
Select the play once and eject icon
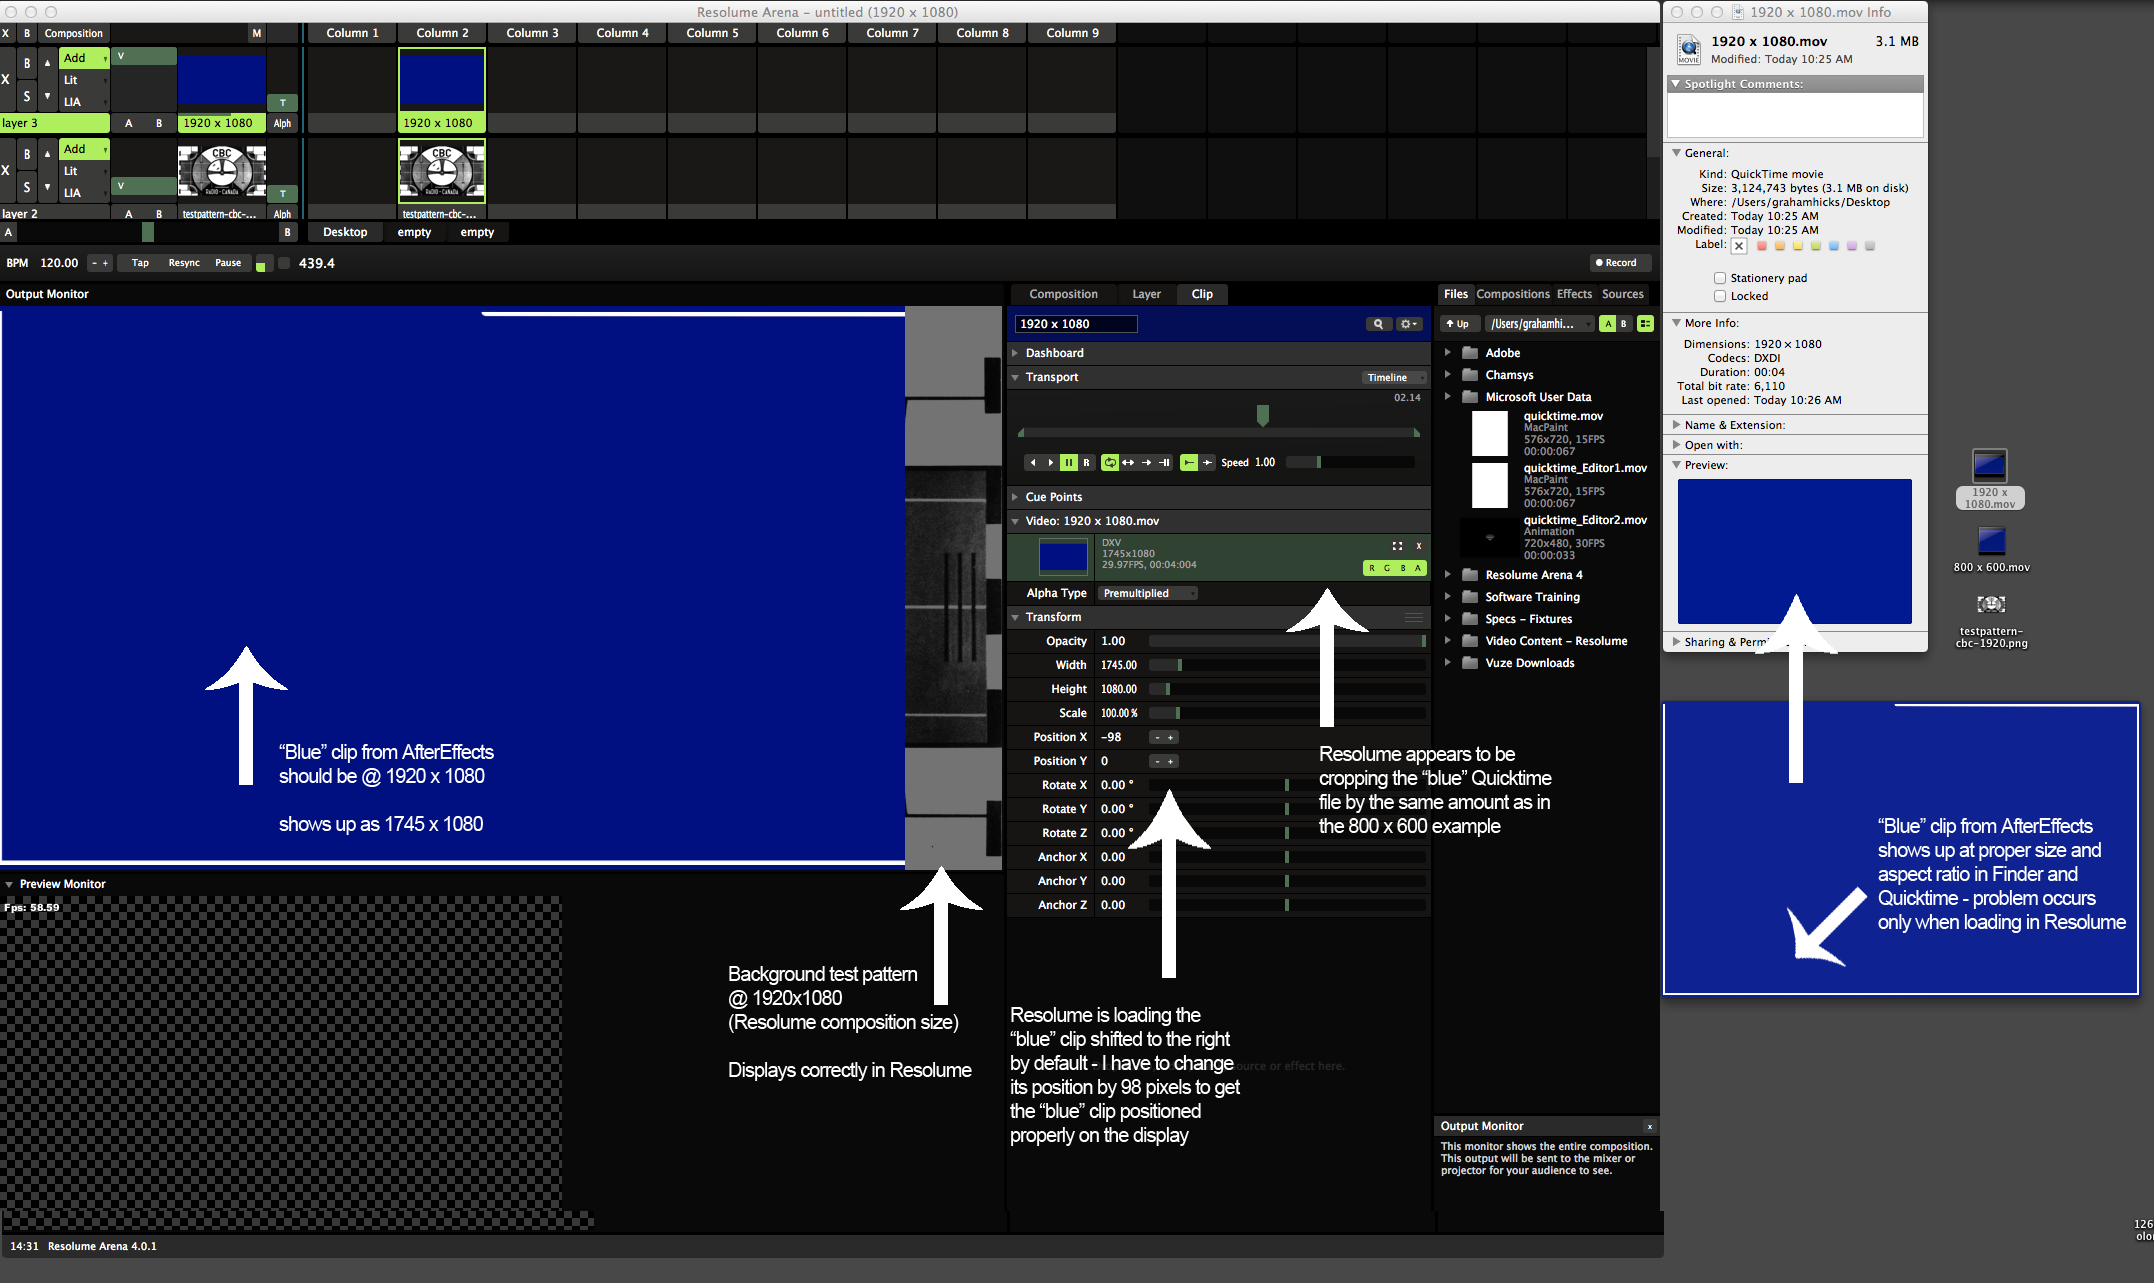click(1146, 462)
